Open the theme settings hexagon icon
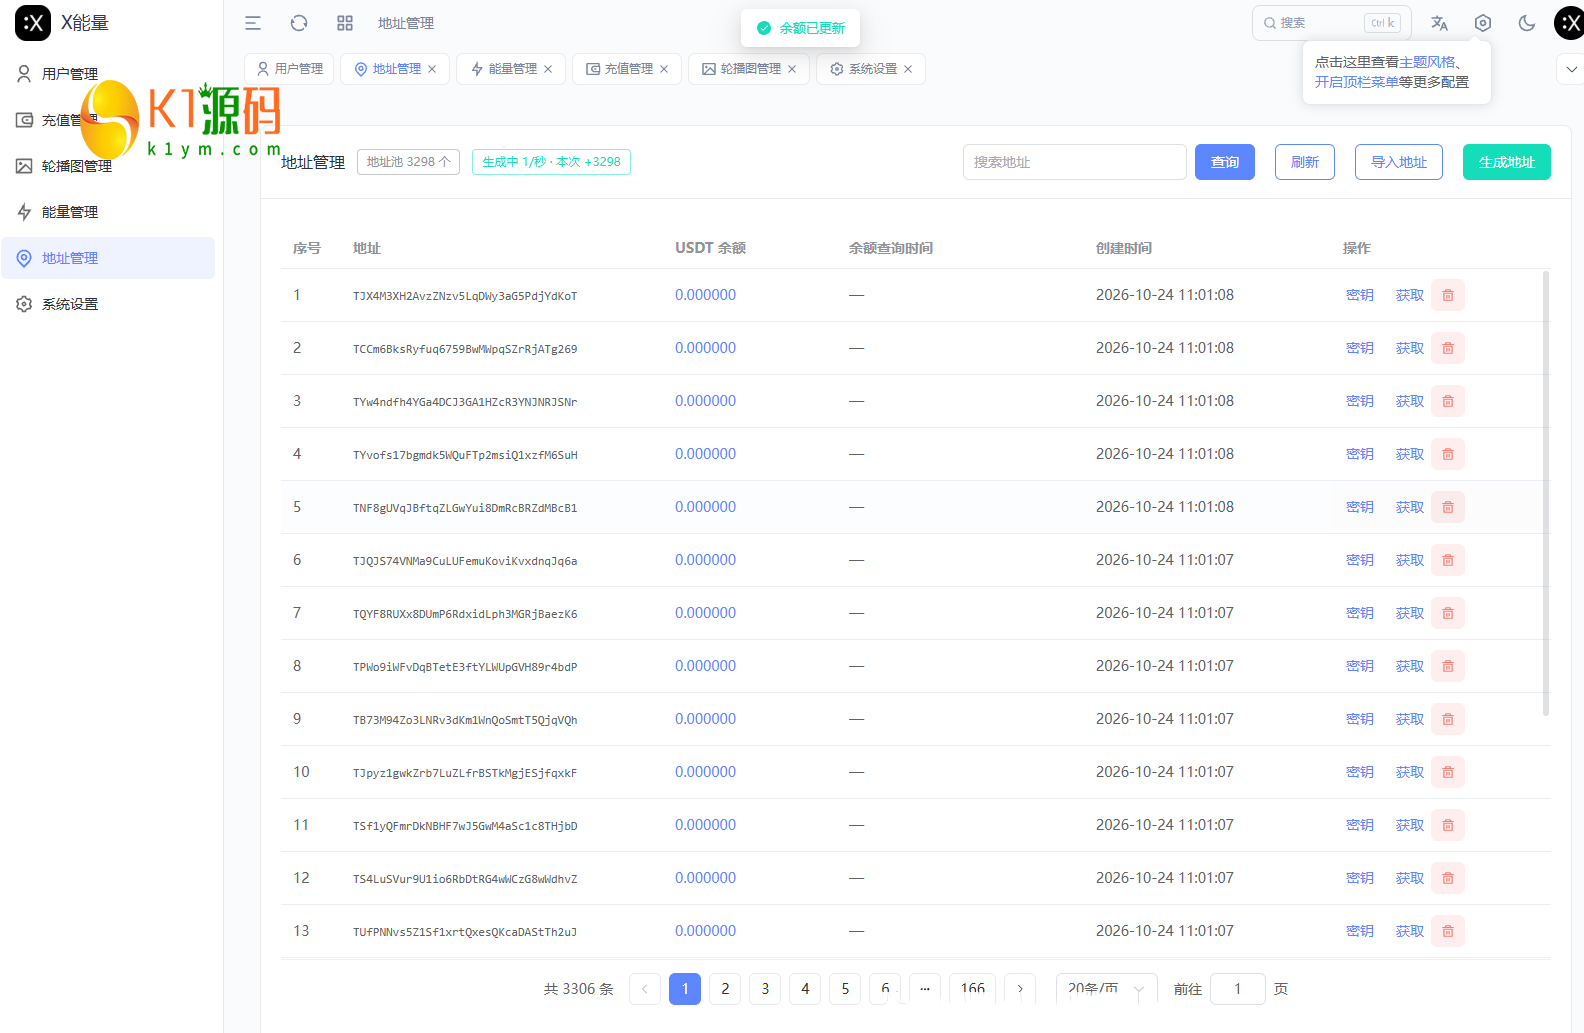Image resolution: width=1584 pixels, height=1033 pixels. (1483, 23)
